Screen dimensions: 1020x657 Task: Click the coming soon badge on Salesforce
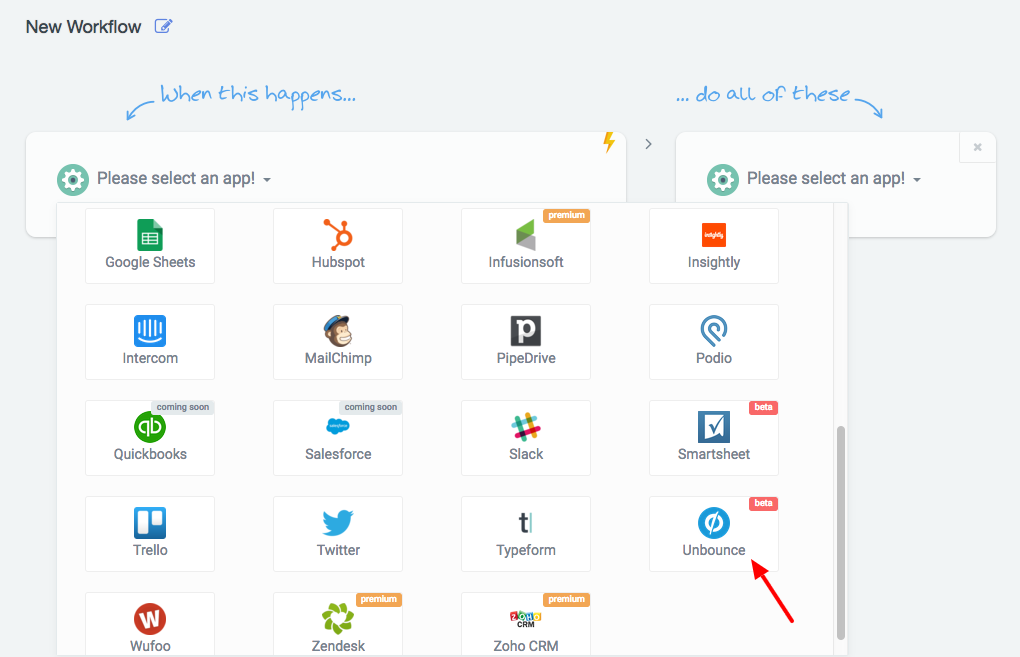(x=371, y=407)
